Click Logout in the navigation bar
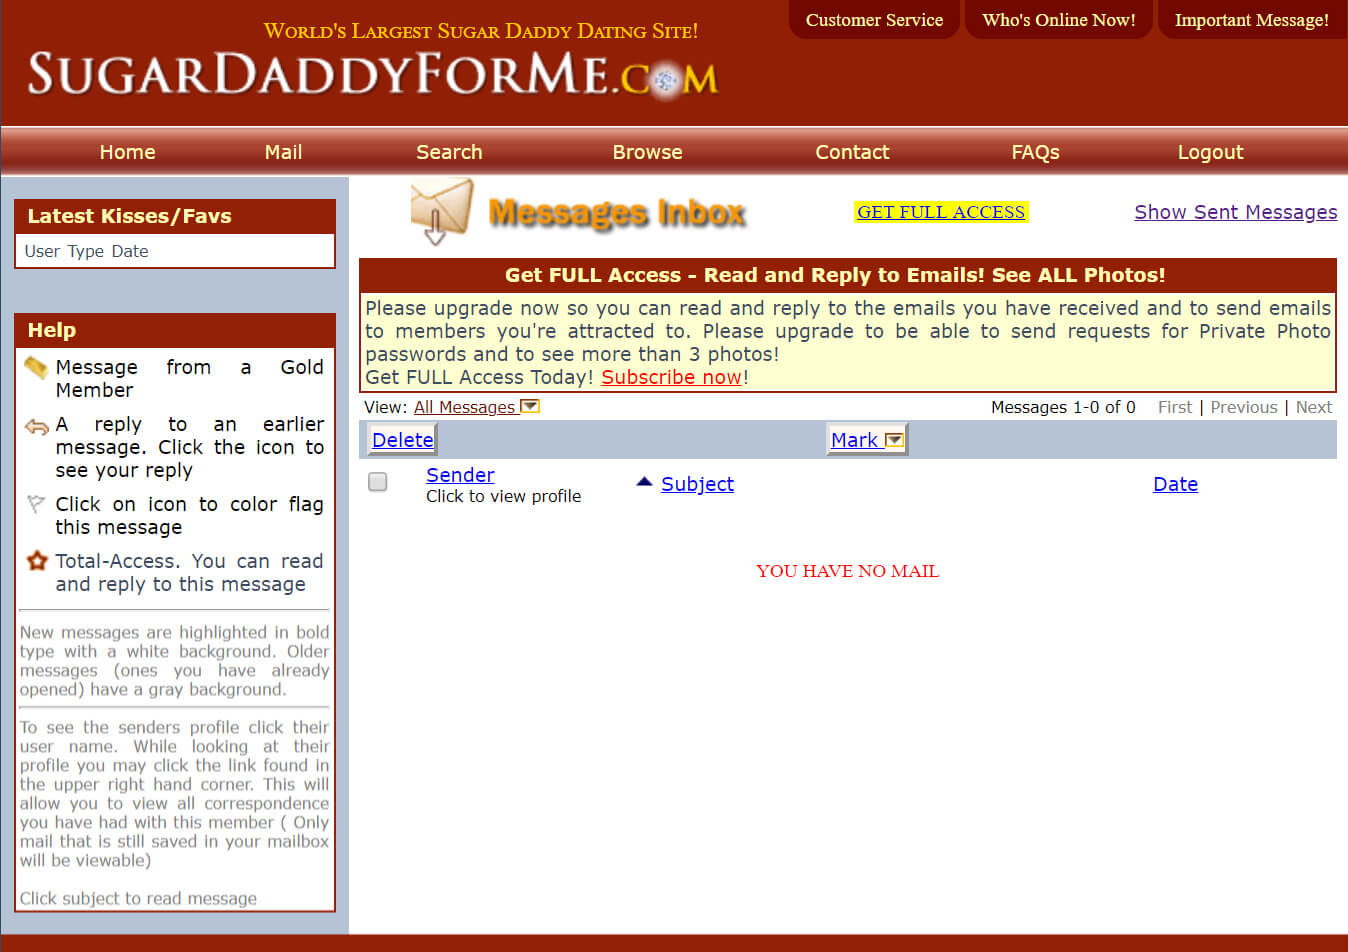 click(x=1210, y=152)
